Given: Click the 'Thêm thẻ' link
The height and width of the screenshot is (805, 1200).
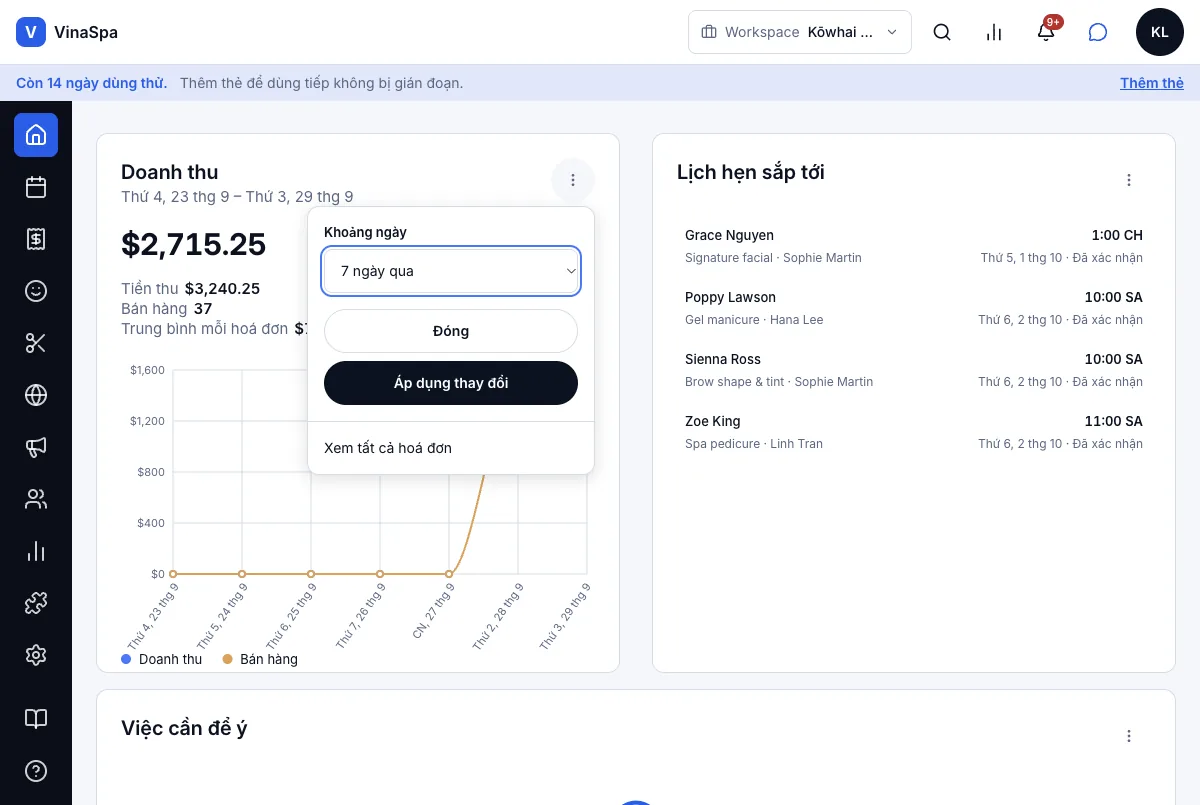Looking at the screenshot, I should [1152, 83].
